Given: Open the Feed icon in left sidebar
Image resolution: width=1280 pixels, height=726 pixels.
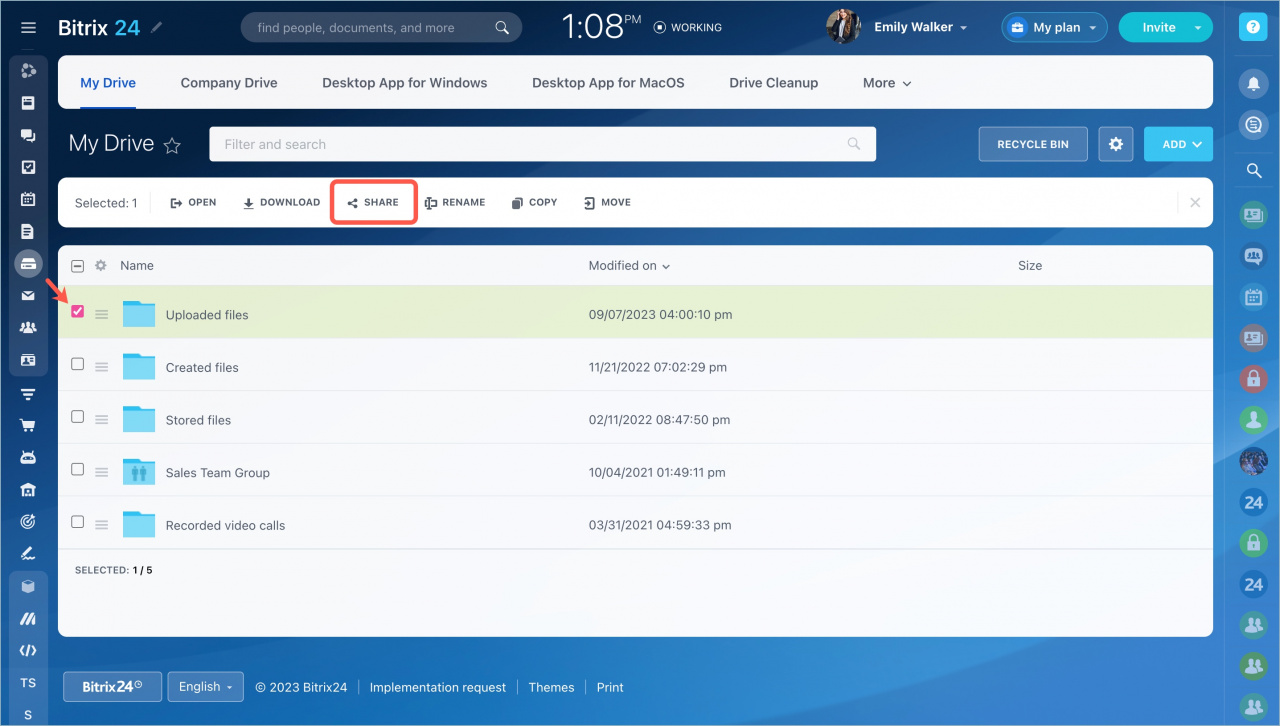Looking at the screenshot, I should point(28,103).
